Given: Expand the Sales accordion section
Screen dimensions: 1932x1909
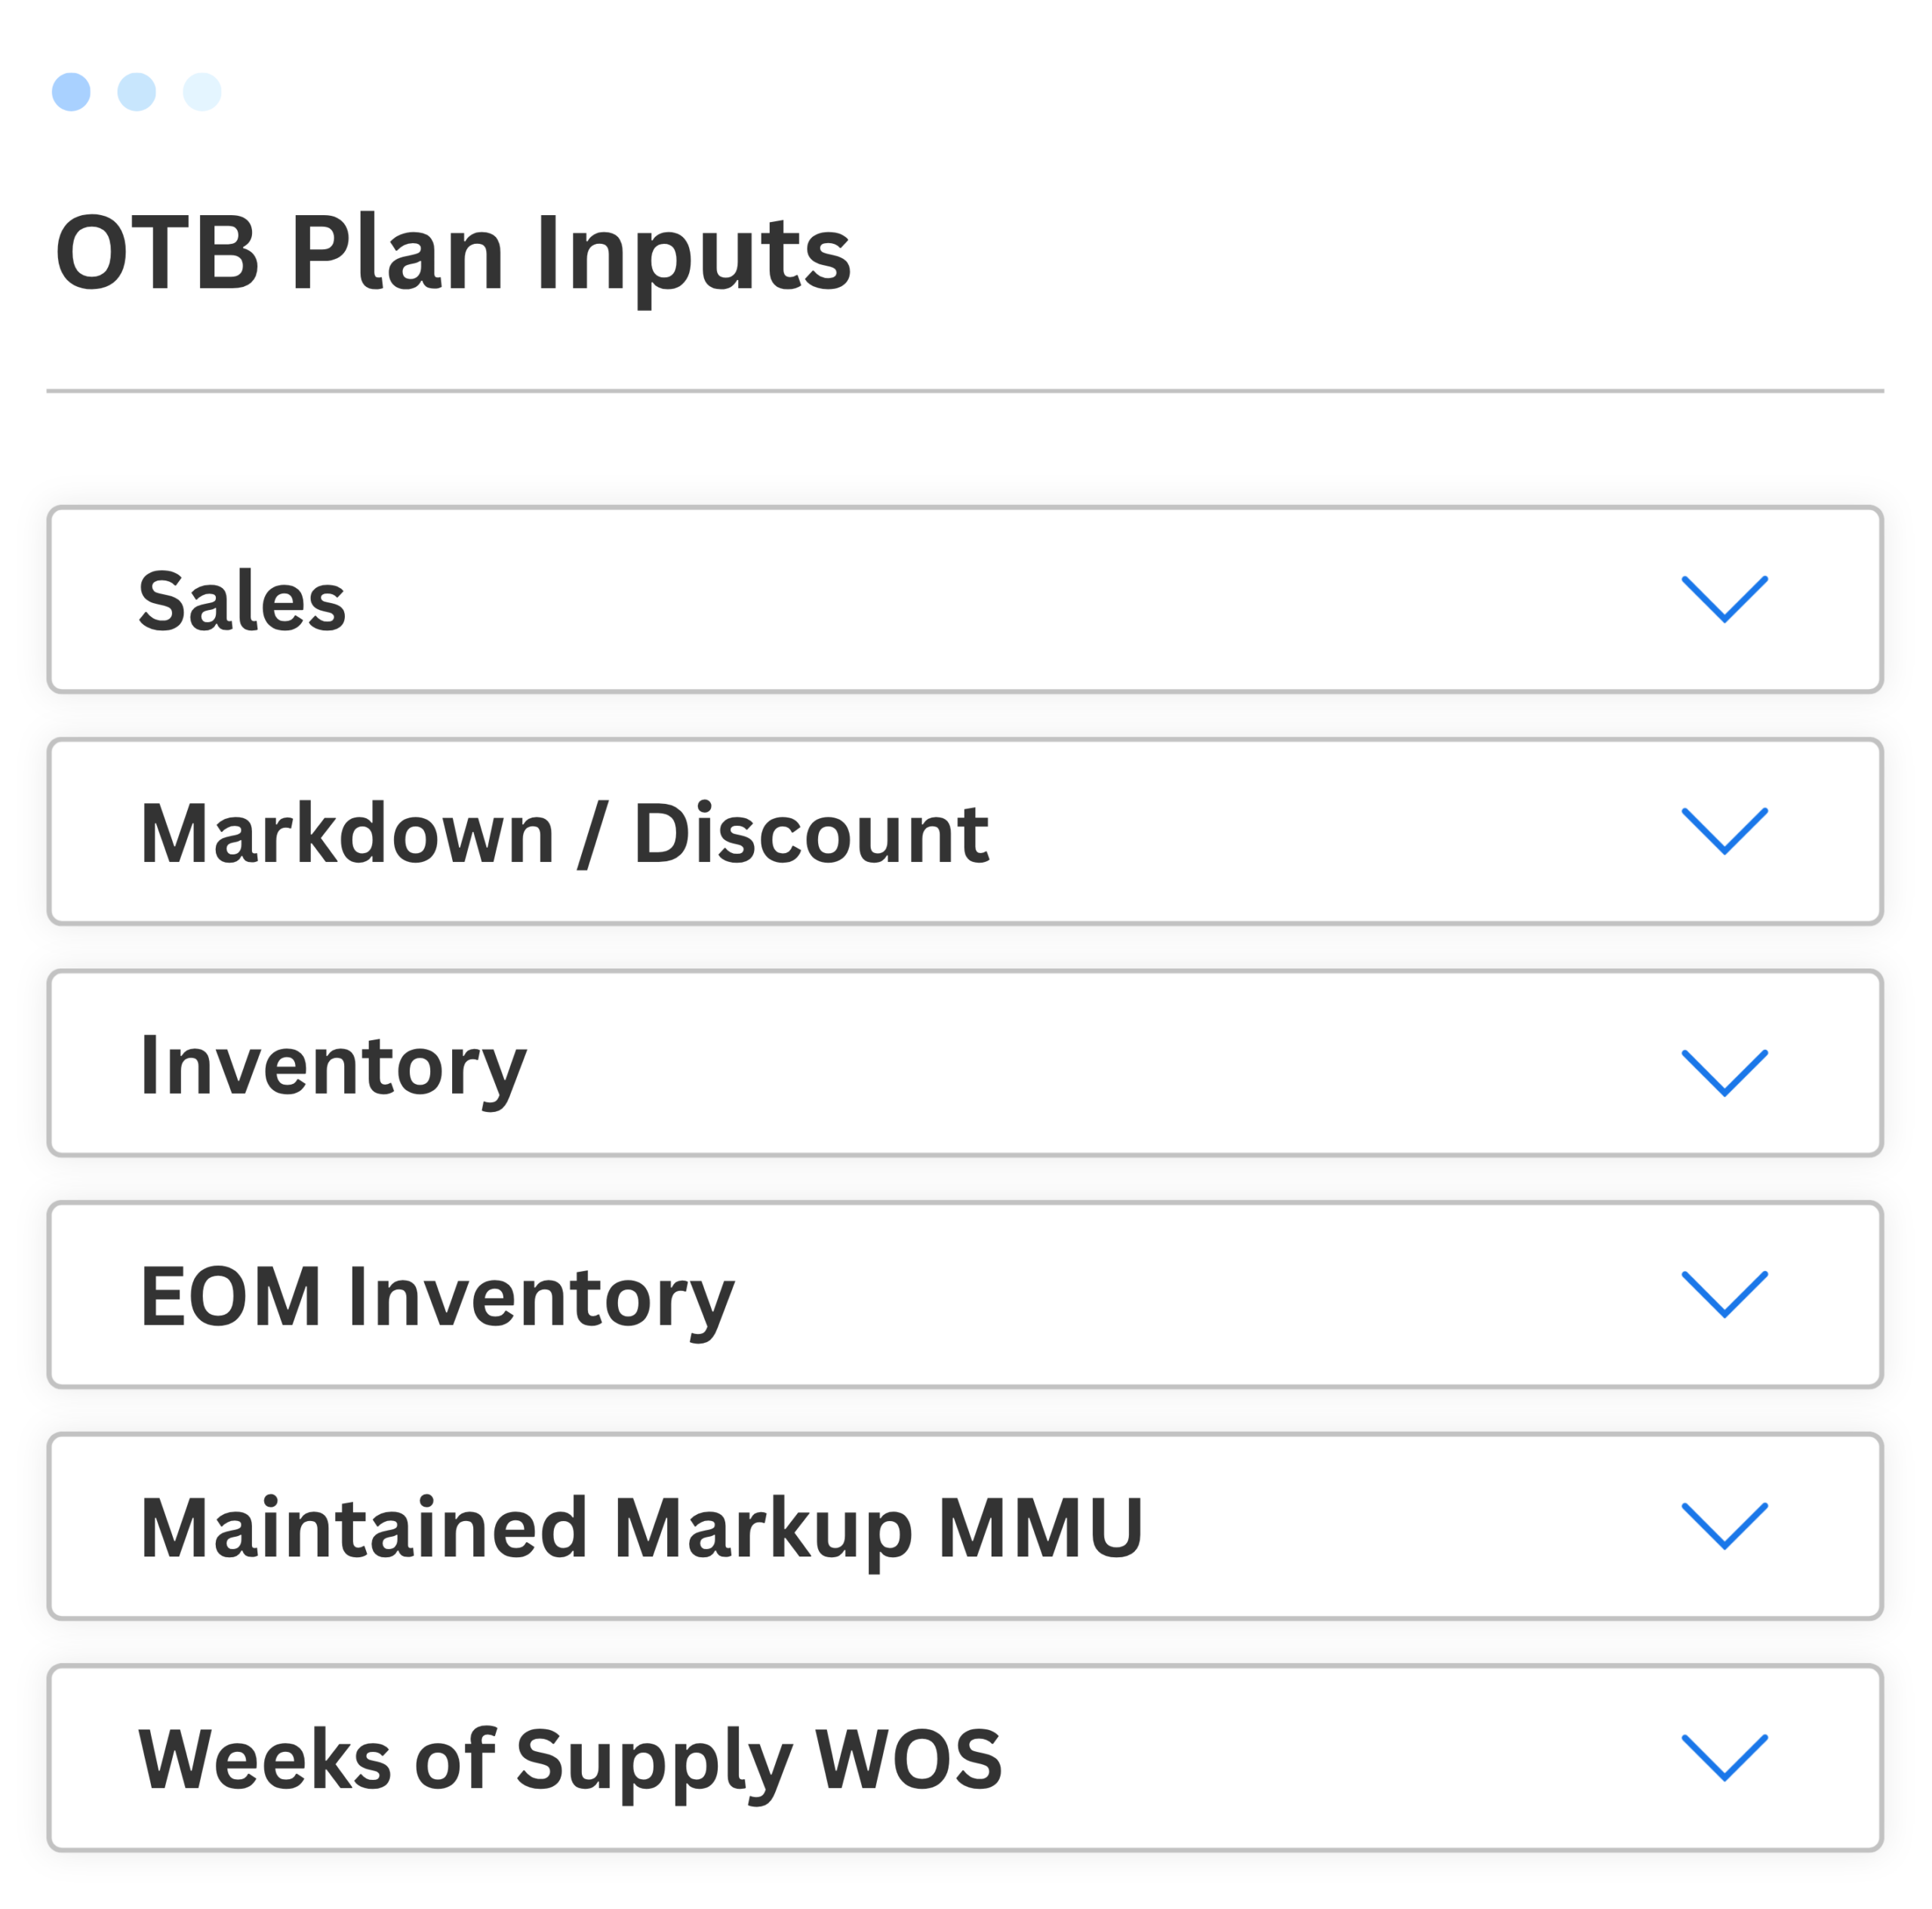Looking at the screenshot, I should 965,599.
